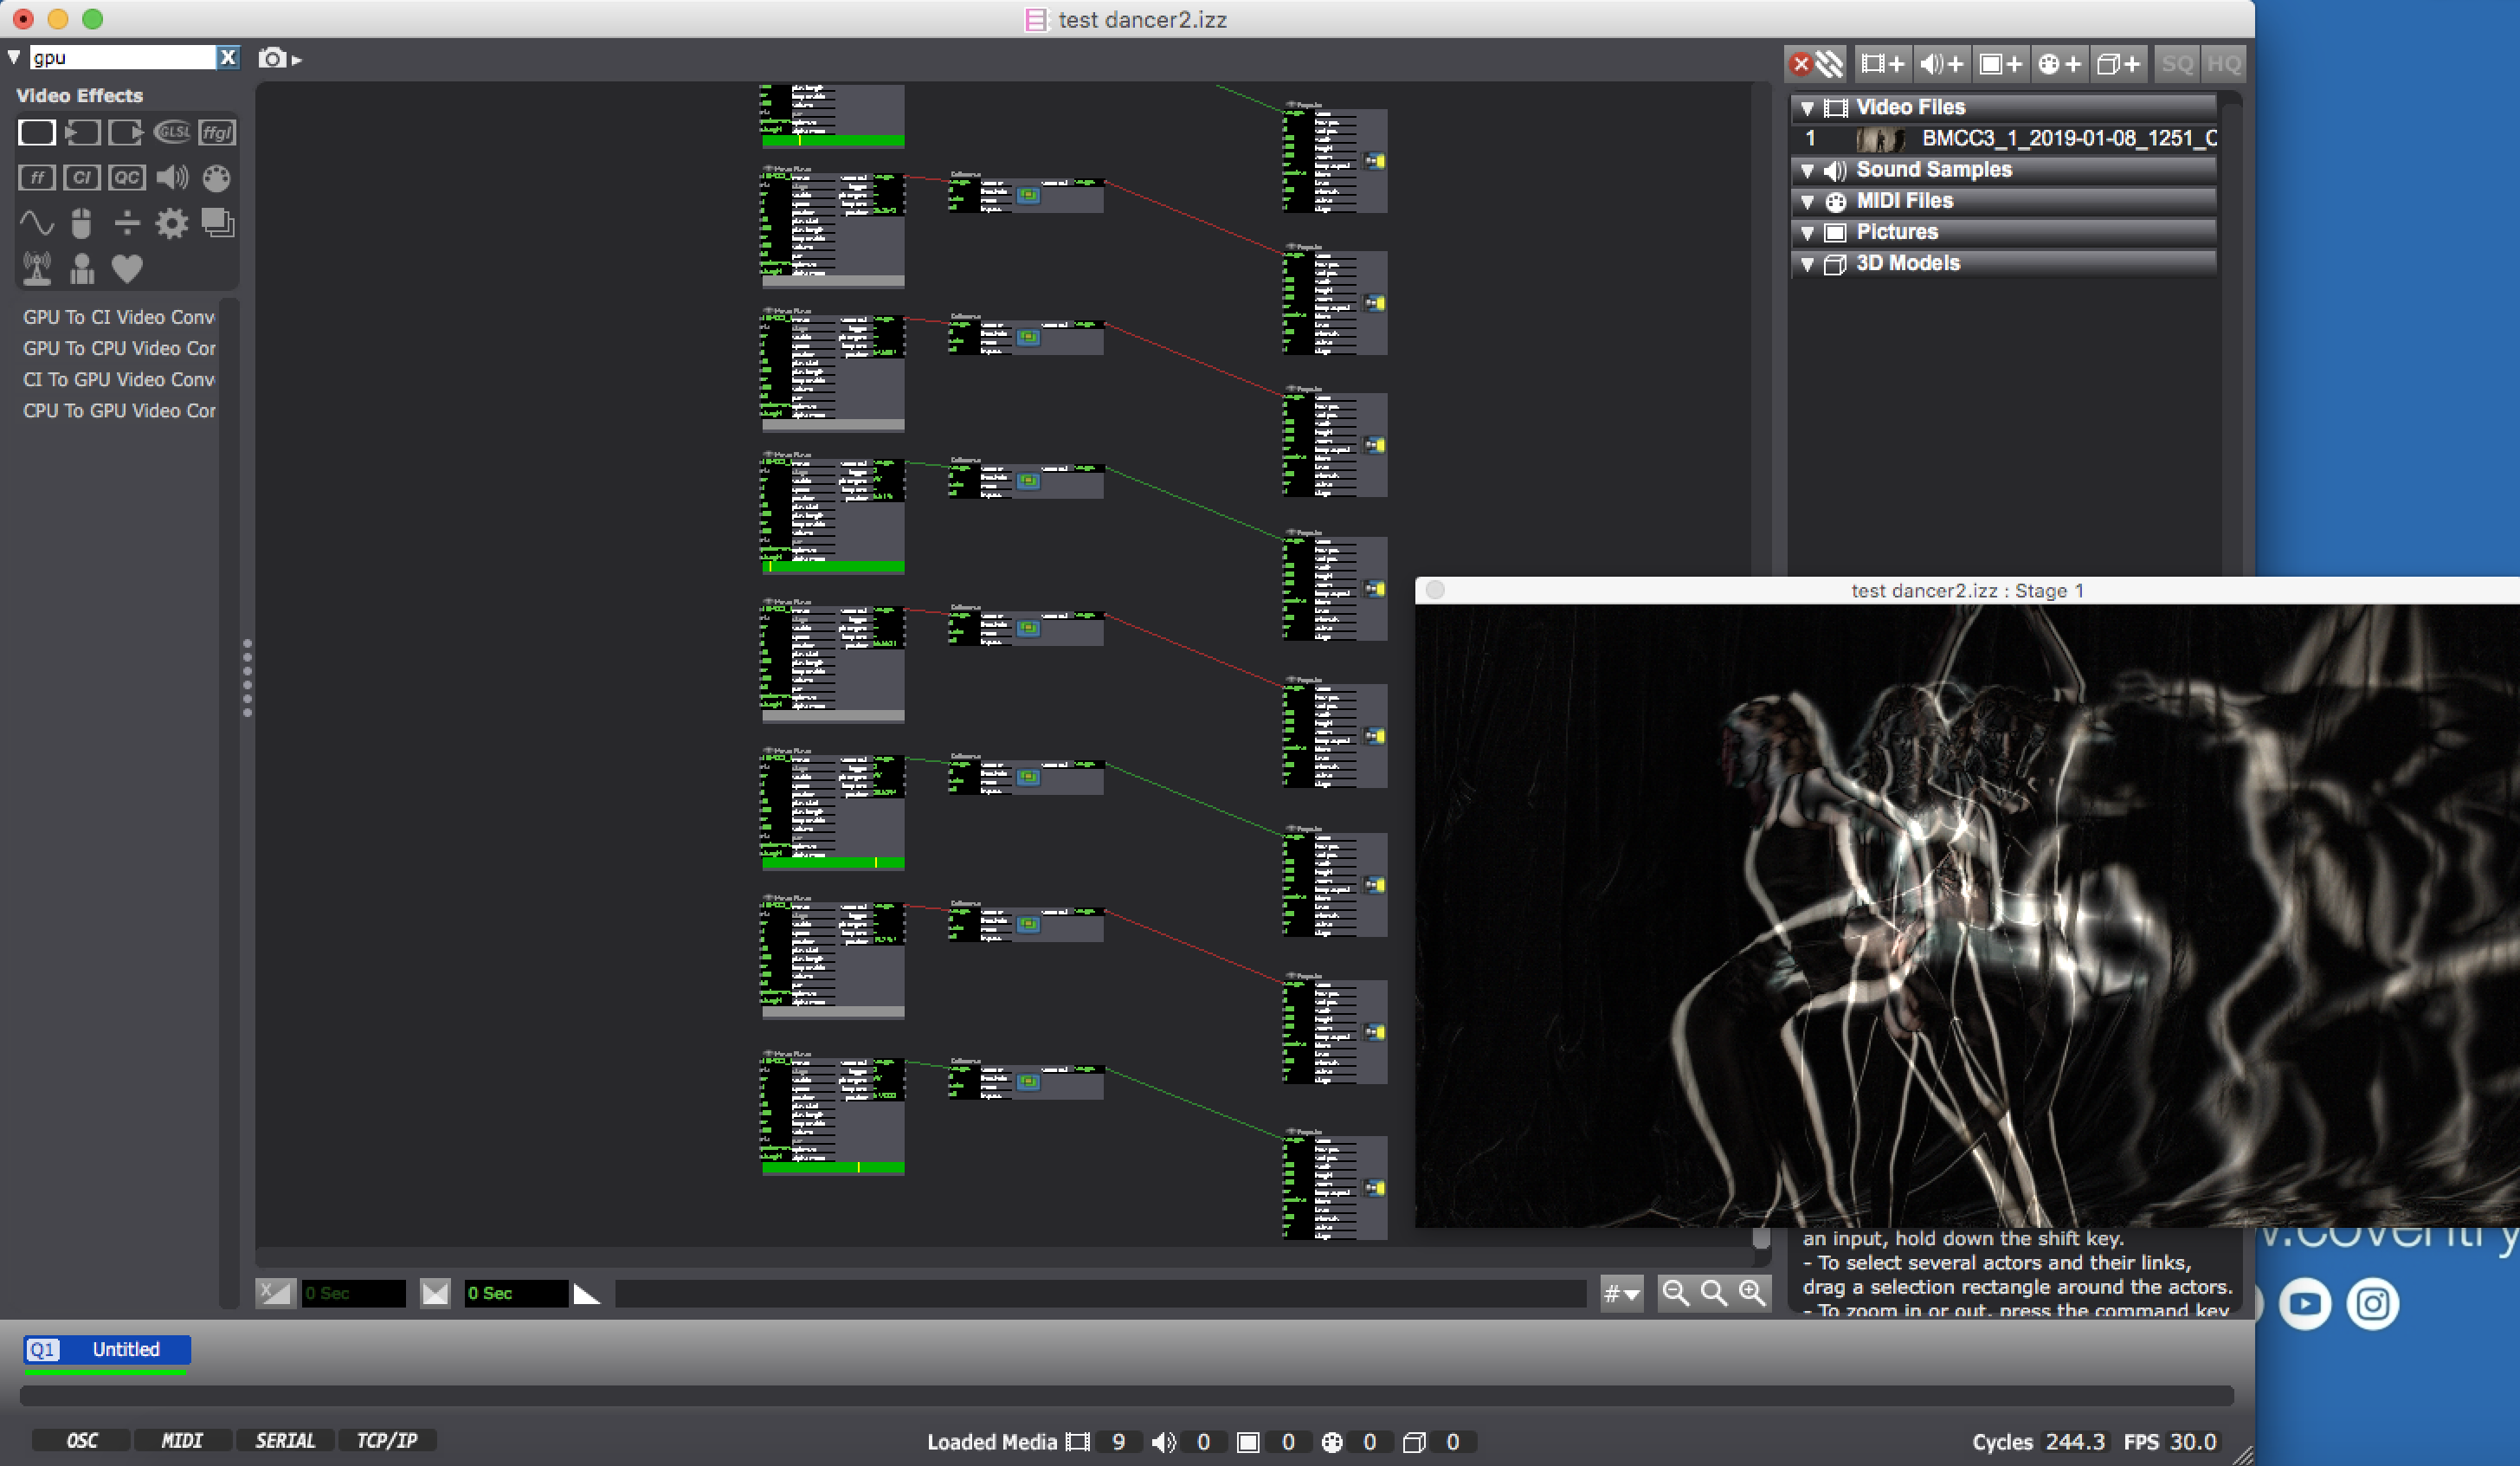Toggle the HQ quality button
Screen dimensions: 2520x1466
[x=2223, y=64]
